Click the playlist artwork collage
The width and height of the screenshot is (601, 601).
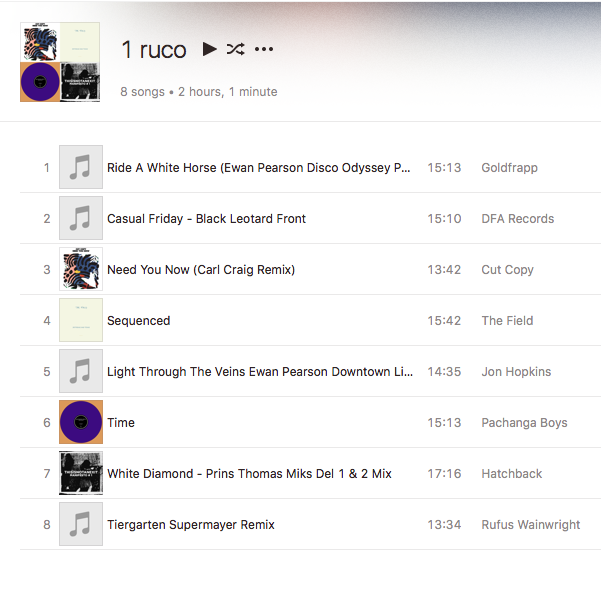[x=60, y=62]
